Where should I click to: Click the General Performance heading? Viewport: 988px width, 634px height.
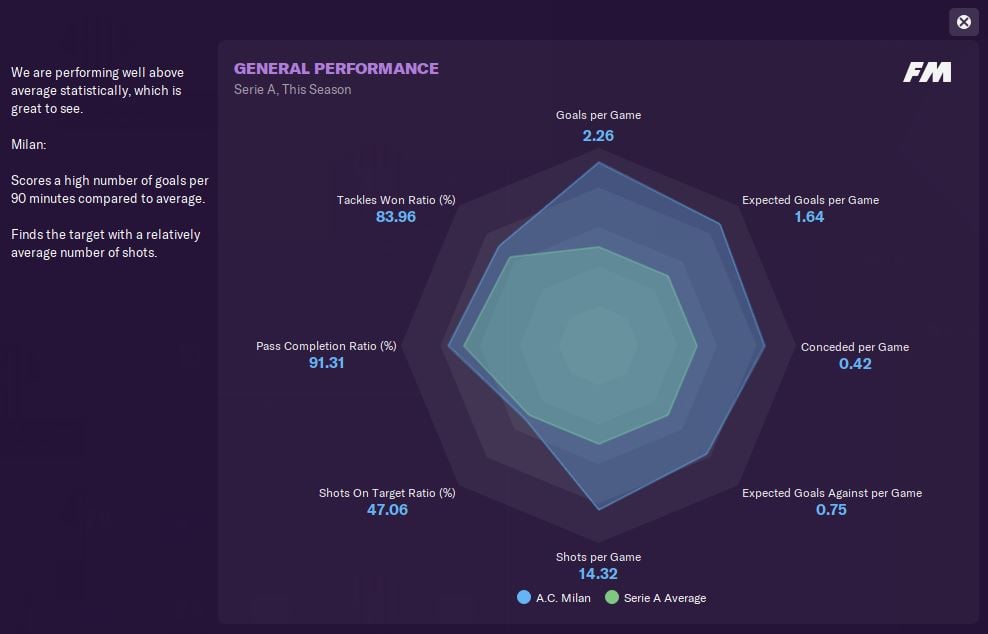pos(336,68)
